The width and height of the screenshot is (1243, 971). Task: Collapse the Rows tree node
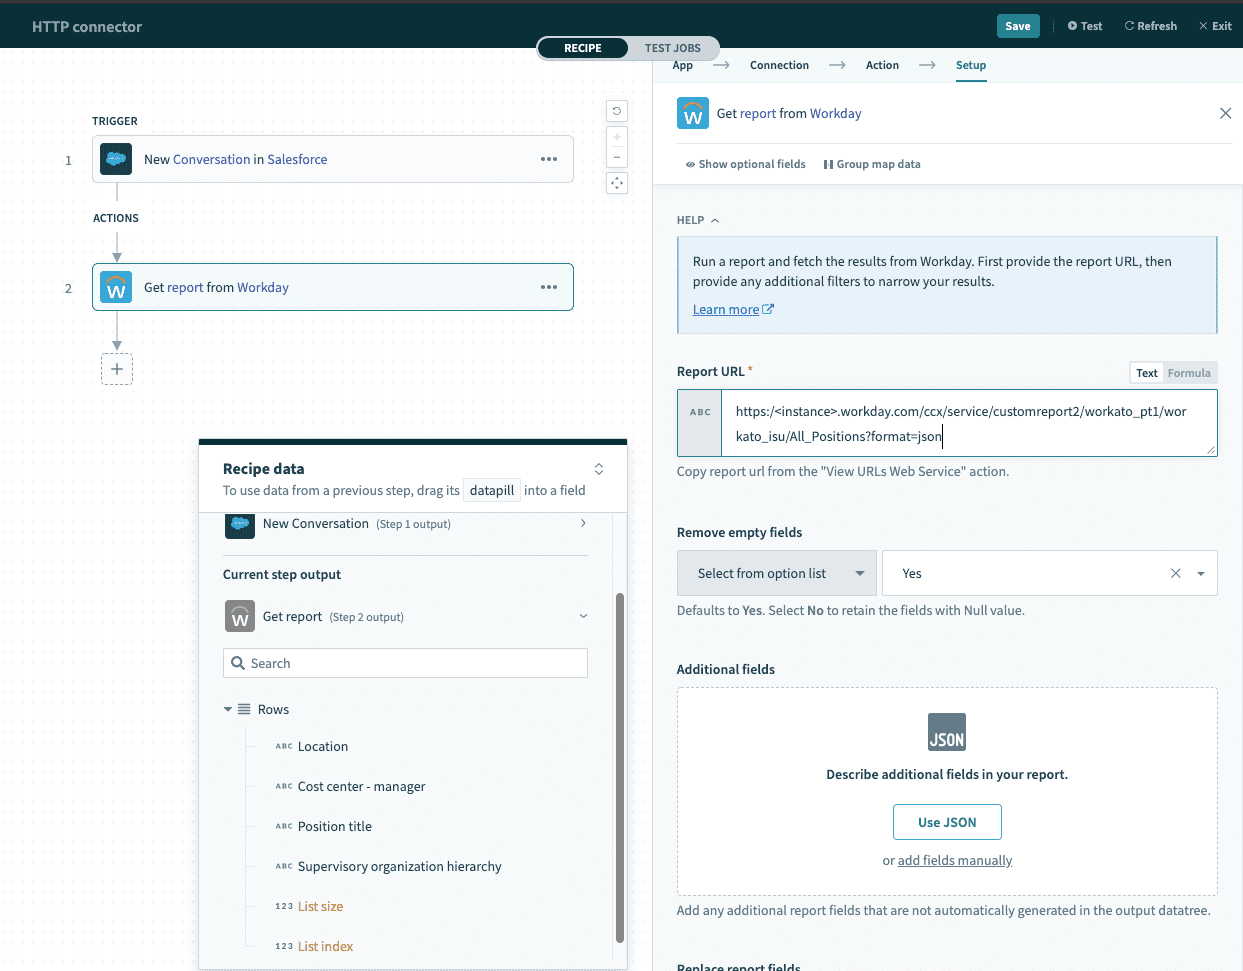228,709
